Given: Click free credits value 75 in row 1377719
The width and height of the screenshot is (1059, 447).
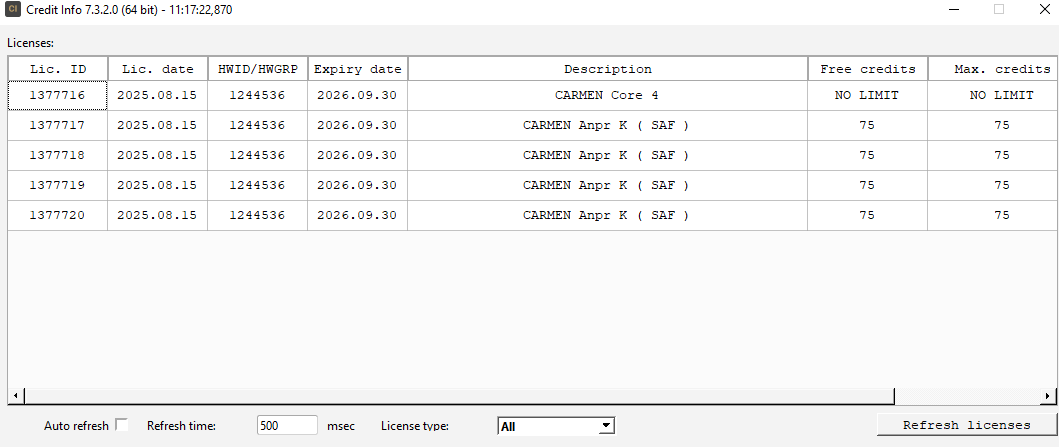Looking at the screenshot, I should [x=868, y=185].
